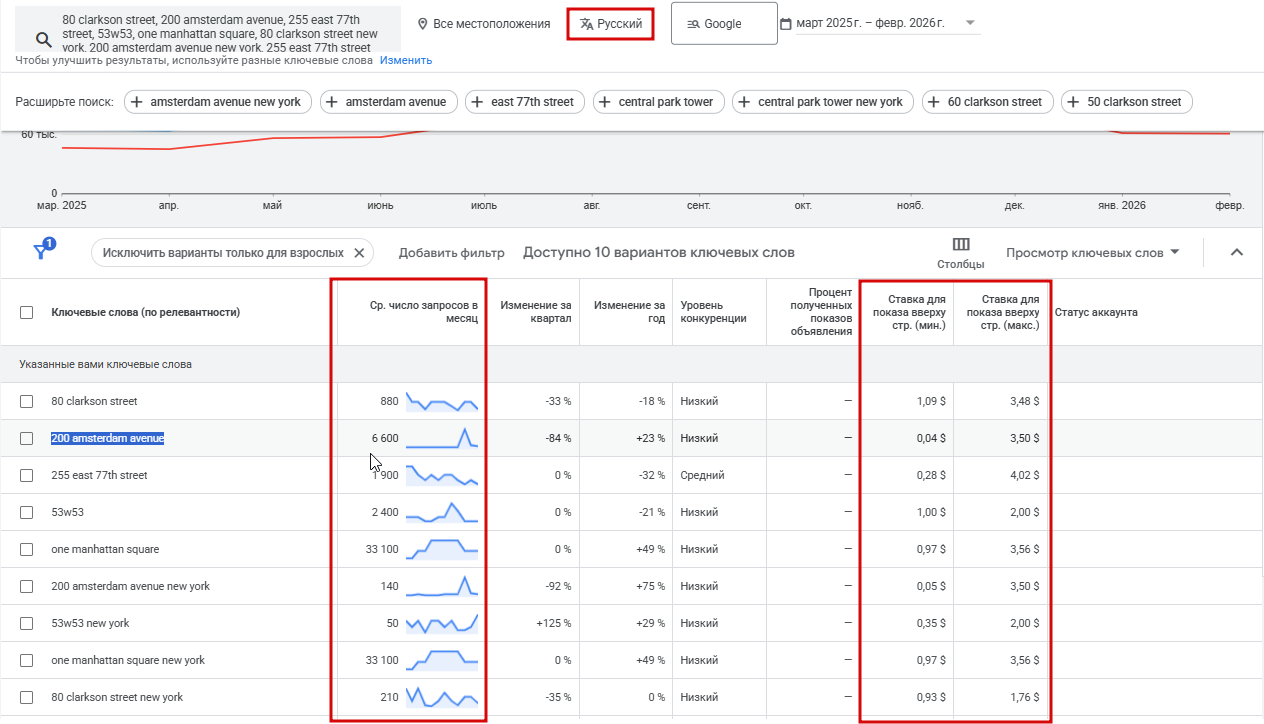
Task: Click Добавить фильтр button
Action: pos(451,253)
